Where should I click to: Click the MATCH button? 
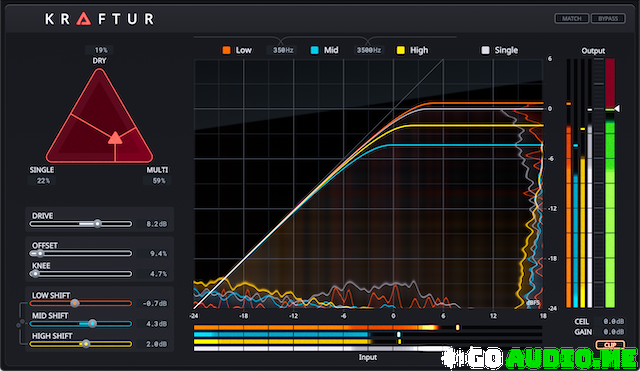pyautogui.click(x=571, y=18)
